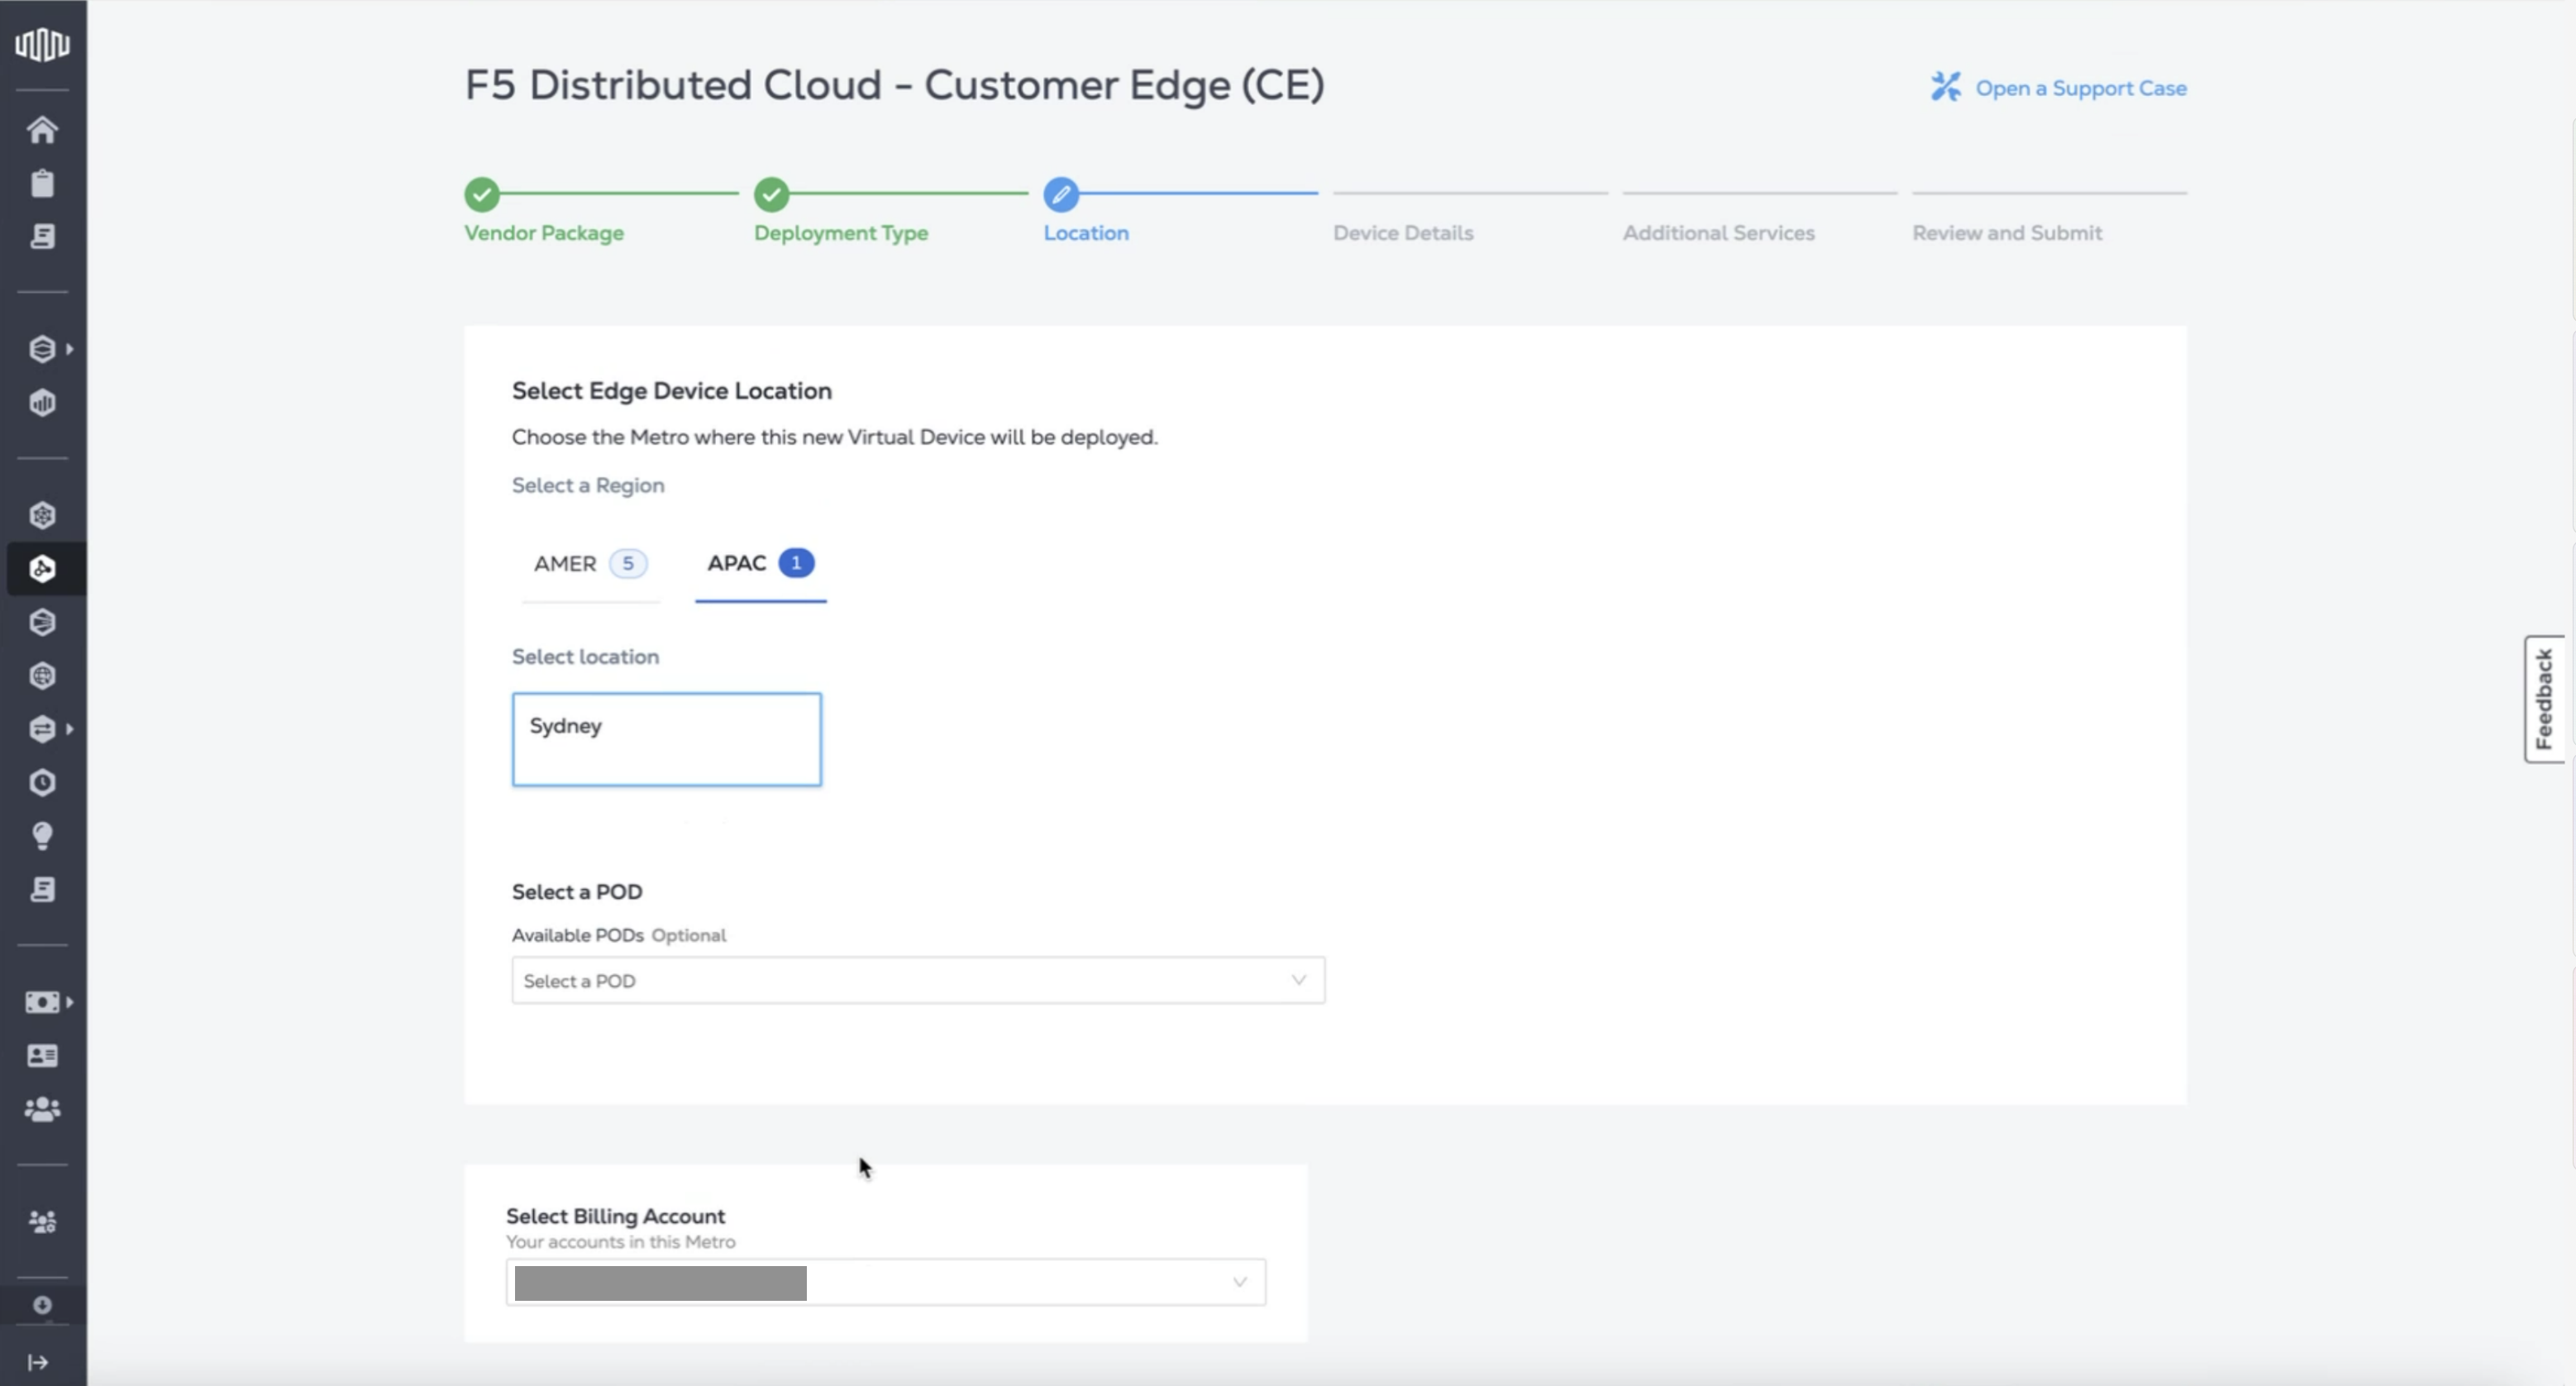Open the Select a POD dropdown
This screenshot has width=2576, height=1386.
tap(916, 980)
